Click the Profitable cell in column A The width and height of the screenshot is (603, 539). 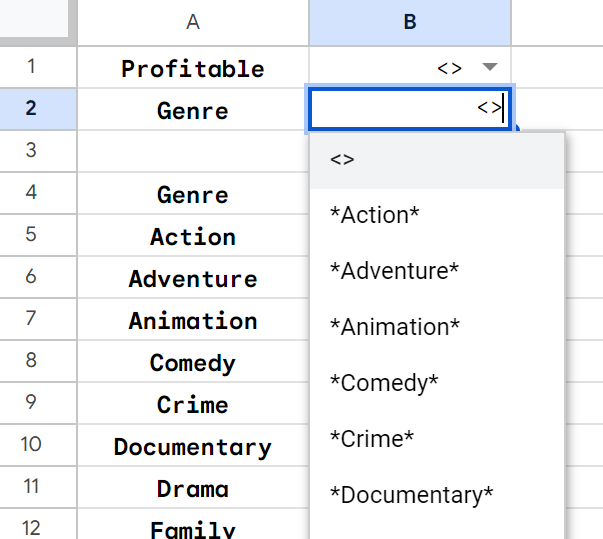pyautogui.click(x=193, y=68)
